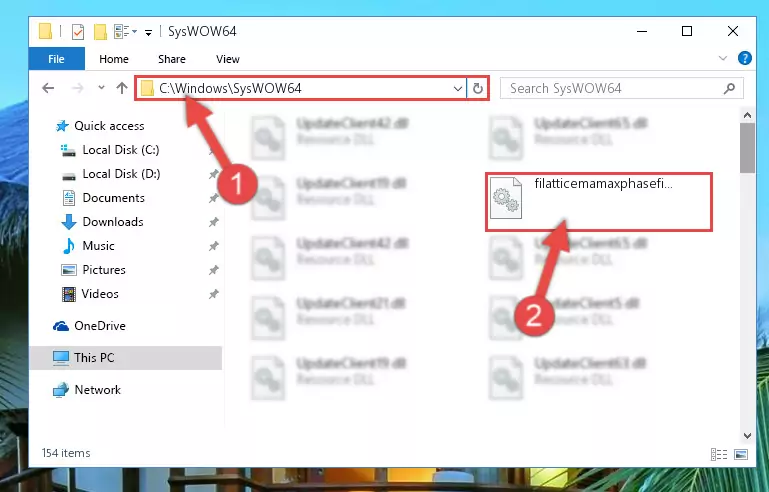Expand the ribbon with the chevron
Viewport: 769px width, 492px height.
tap(722, 58)
